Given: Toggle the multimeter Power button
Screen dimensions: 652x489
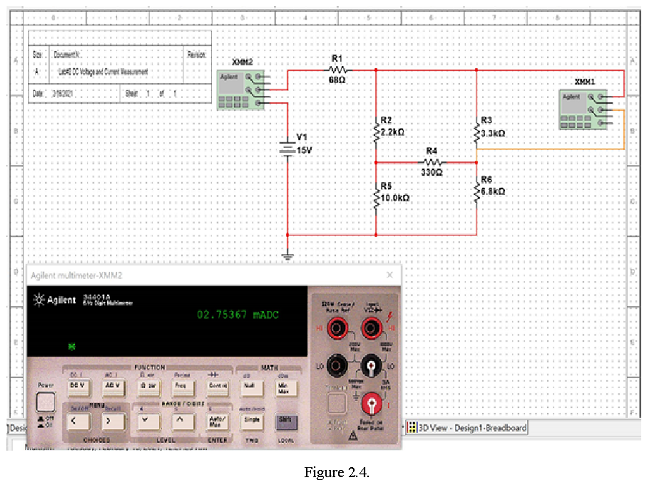Looking at the screenshot, I should 45,402.
